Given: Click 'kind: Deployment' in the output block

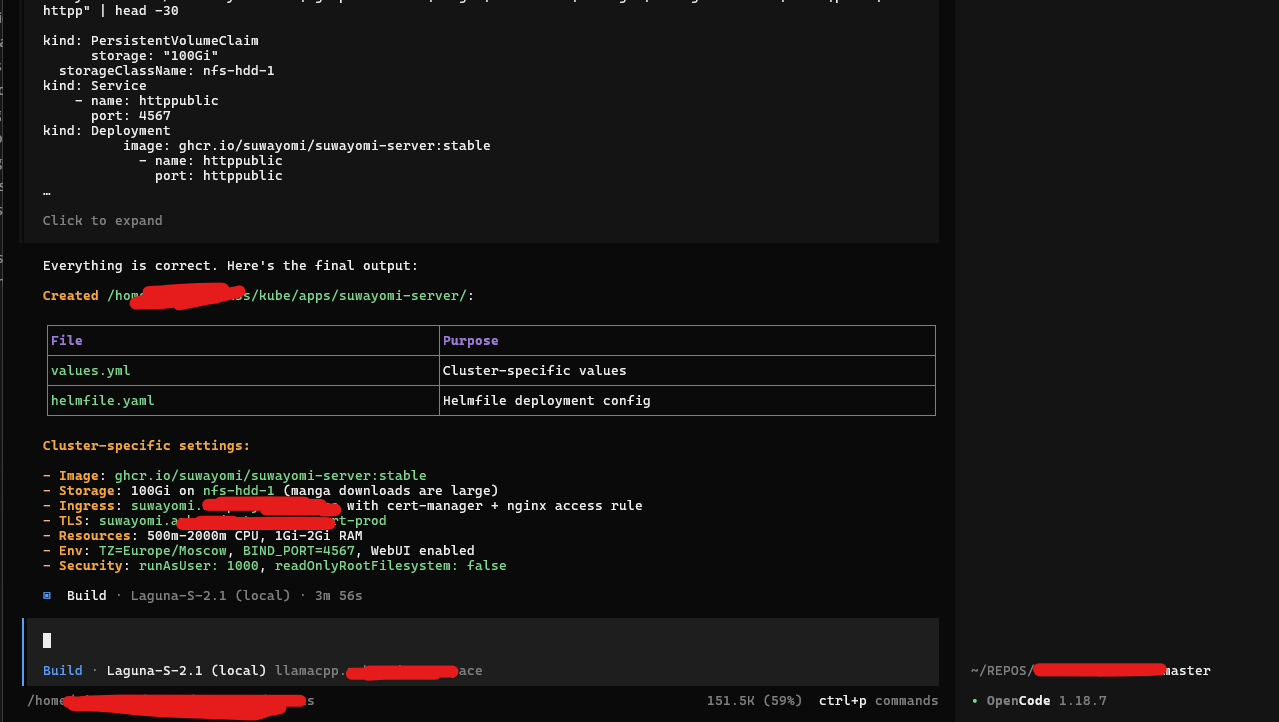Looking at the screenshot, I should pyautogui.click(x=107, y=131).
